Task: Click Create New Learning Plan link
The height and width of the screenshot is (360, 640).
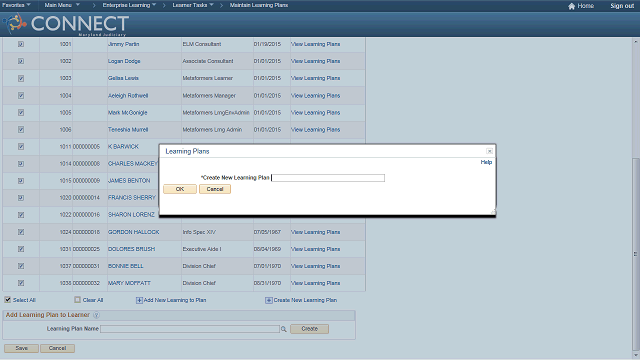Action: 305,300
